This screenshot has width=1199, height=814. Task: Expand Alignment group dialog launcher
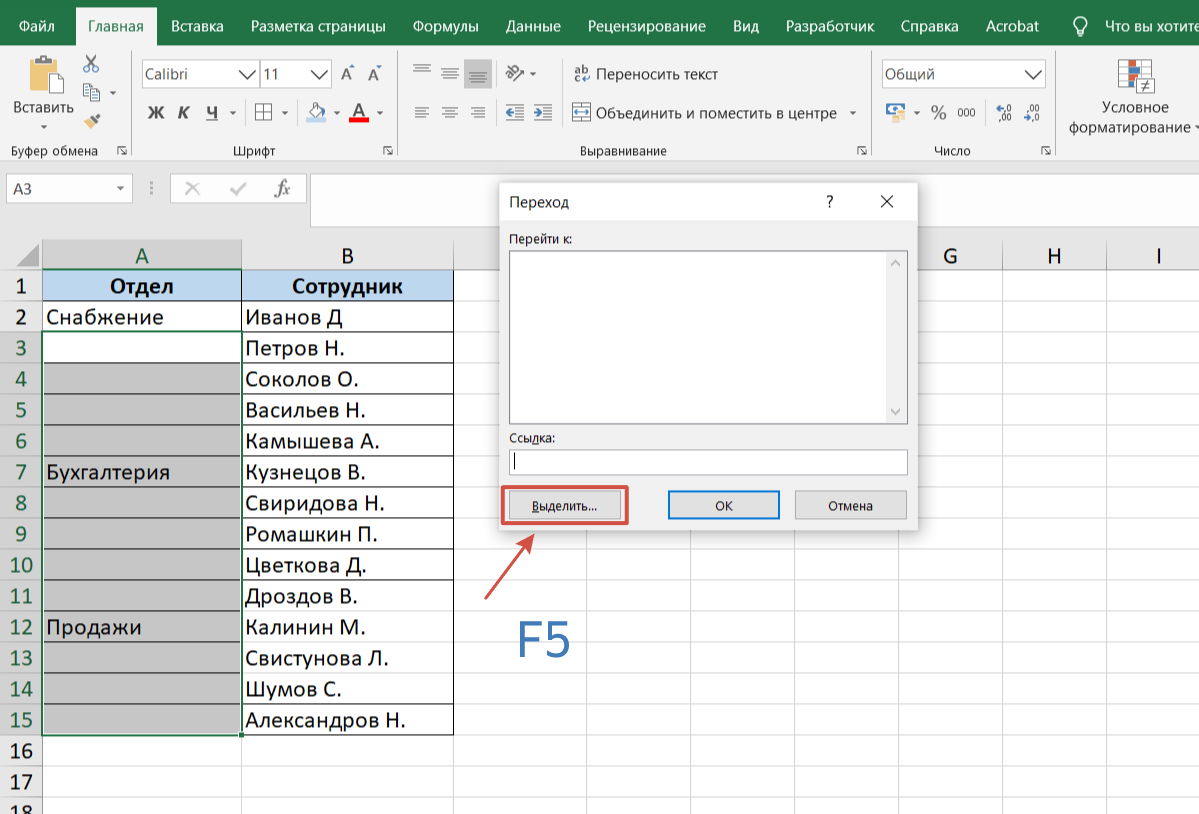pyautogui.click(x=862, y=151)
